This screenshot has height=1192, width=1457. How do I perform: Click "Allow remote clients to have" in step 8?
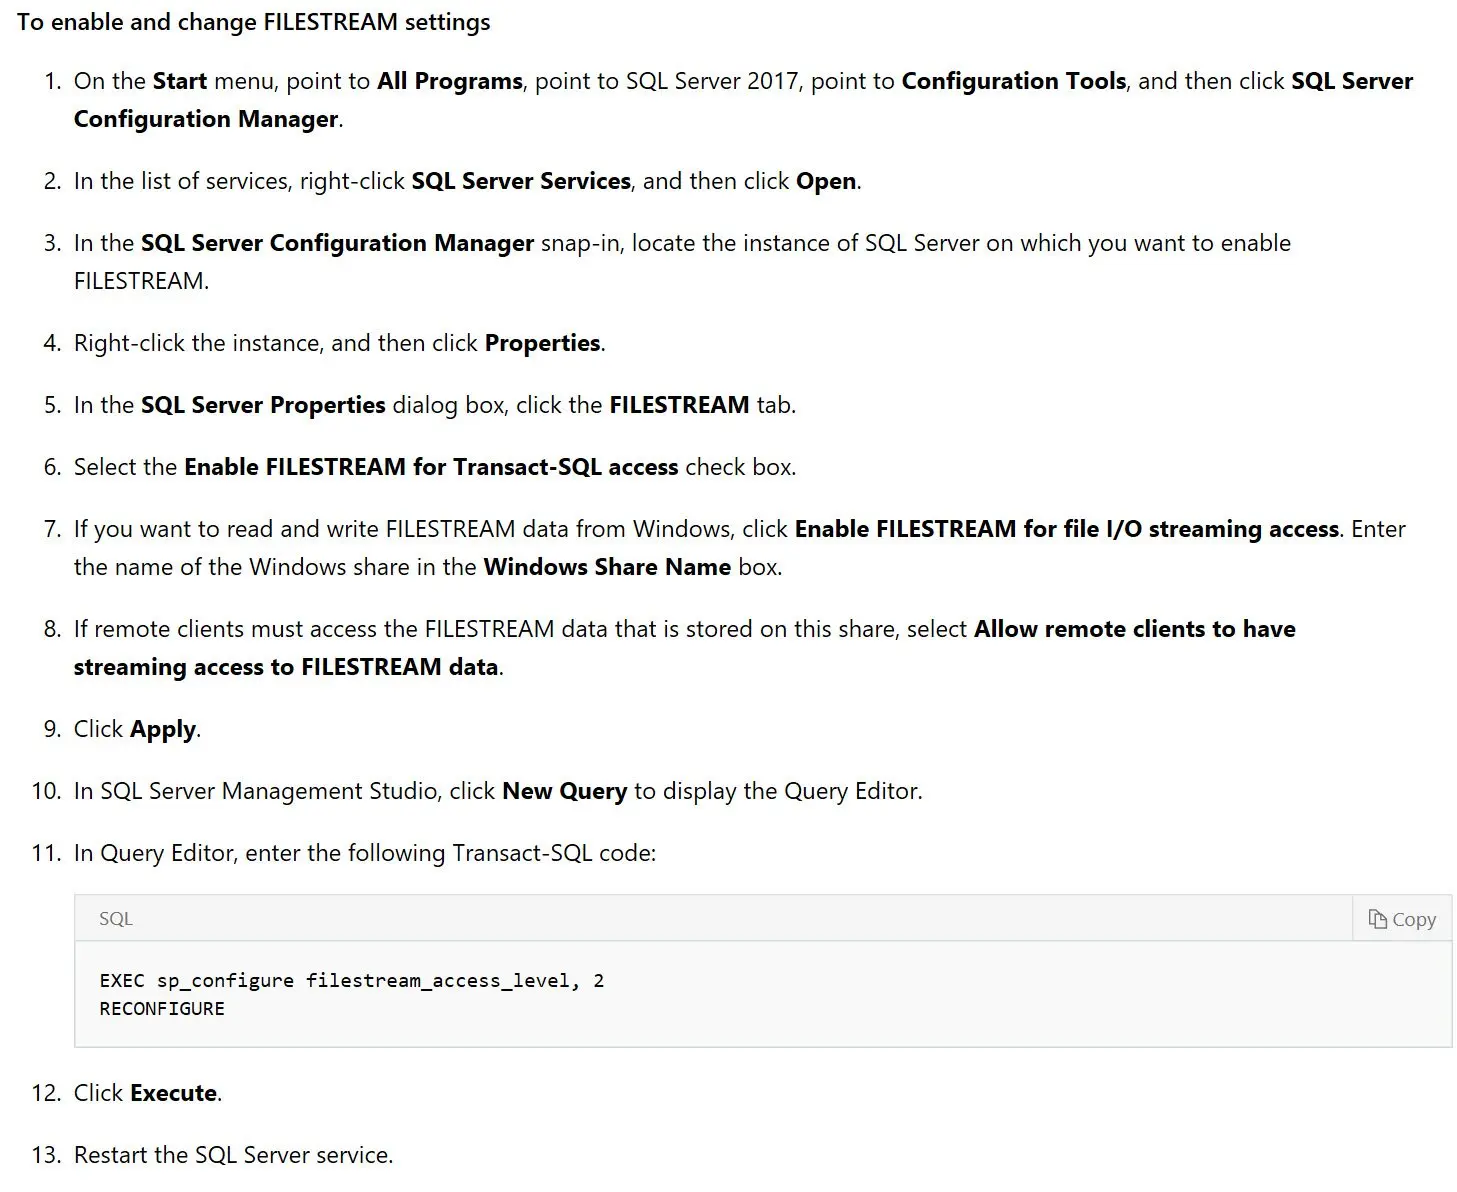tap(1135, 629)
